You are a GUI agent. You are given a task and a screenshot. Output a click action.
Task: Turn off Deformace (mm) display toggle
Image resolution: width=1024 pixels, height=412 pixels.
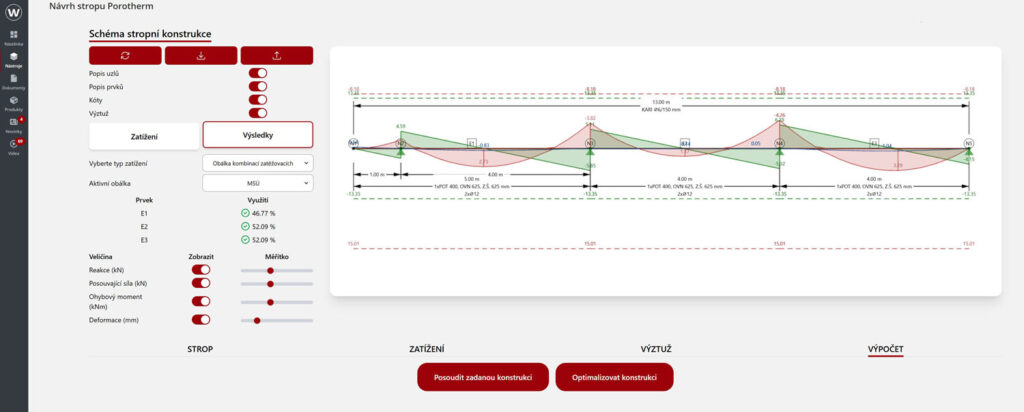[201, 320]
